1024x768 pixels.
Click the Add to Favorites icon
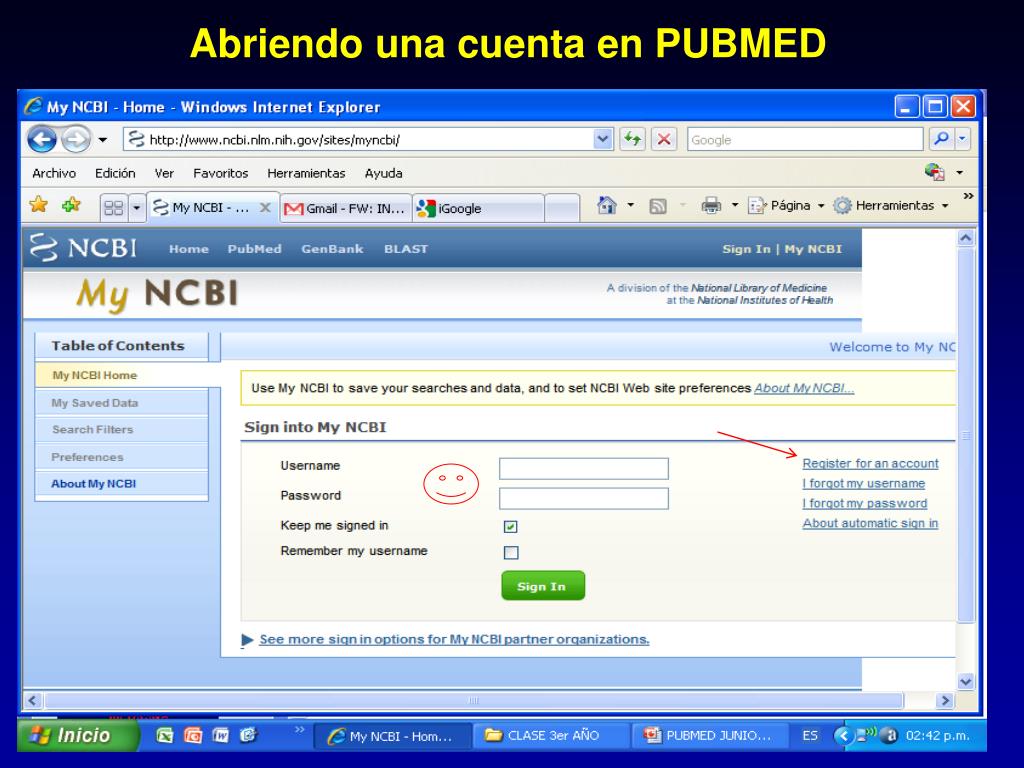click(71, 205)
